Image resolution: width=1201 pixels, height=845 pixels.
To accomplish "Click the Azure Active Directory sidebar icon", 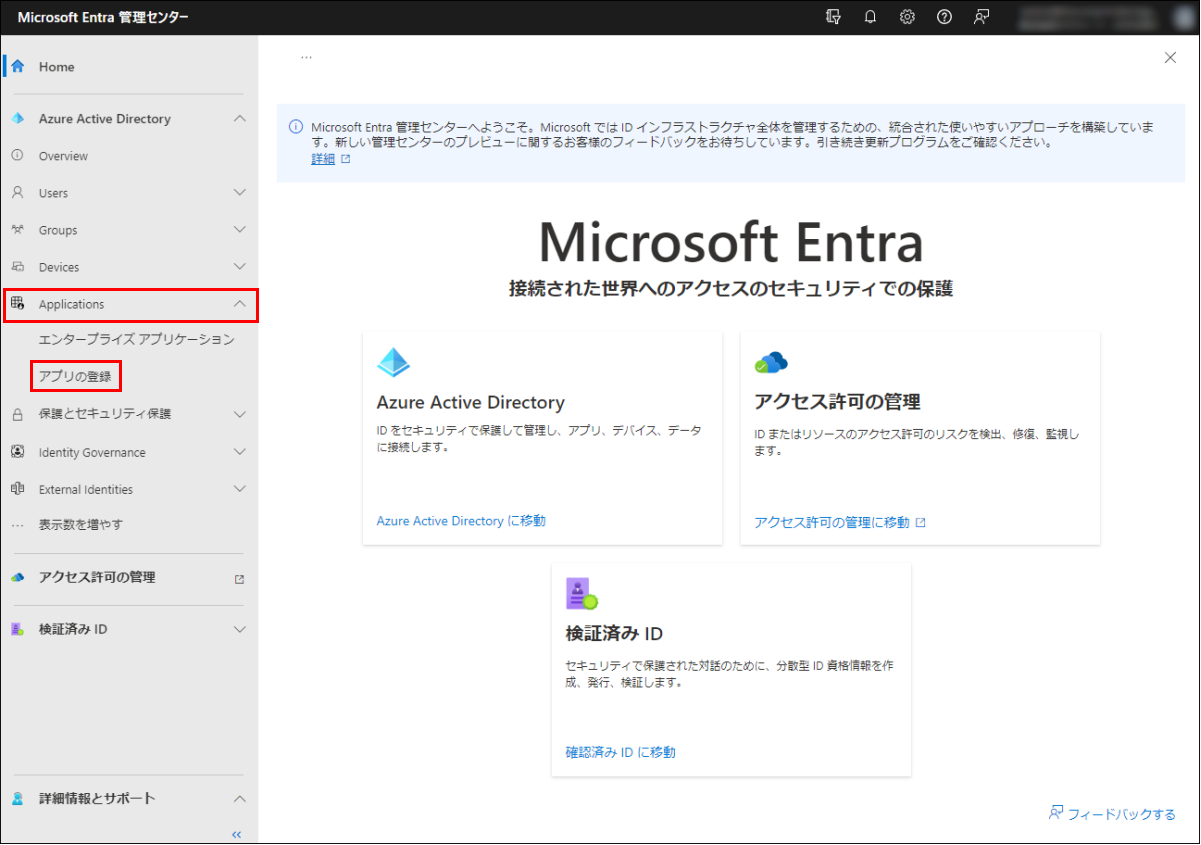I will [x=17, y=119].
